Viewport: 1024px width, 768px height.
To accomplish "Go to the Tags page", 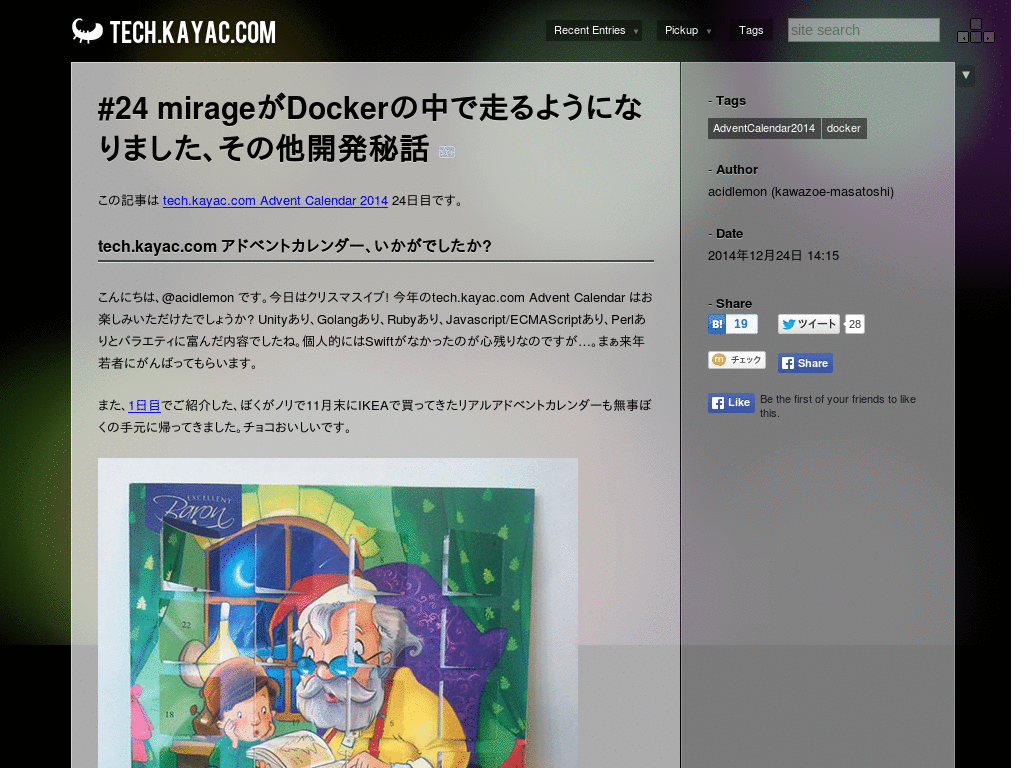I will tap(751, 30).
